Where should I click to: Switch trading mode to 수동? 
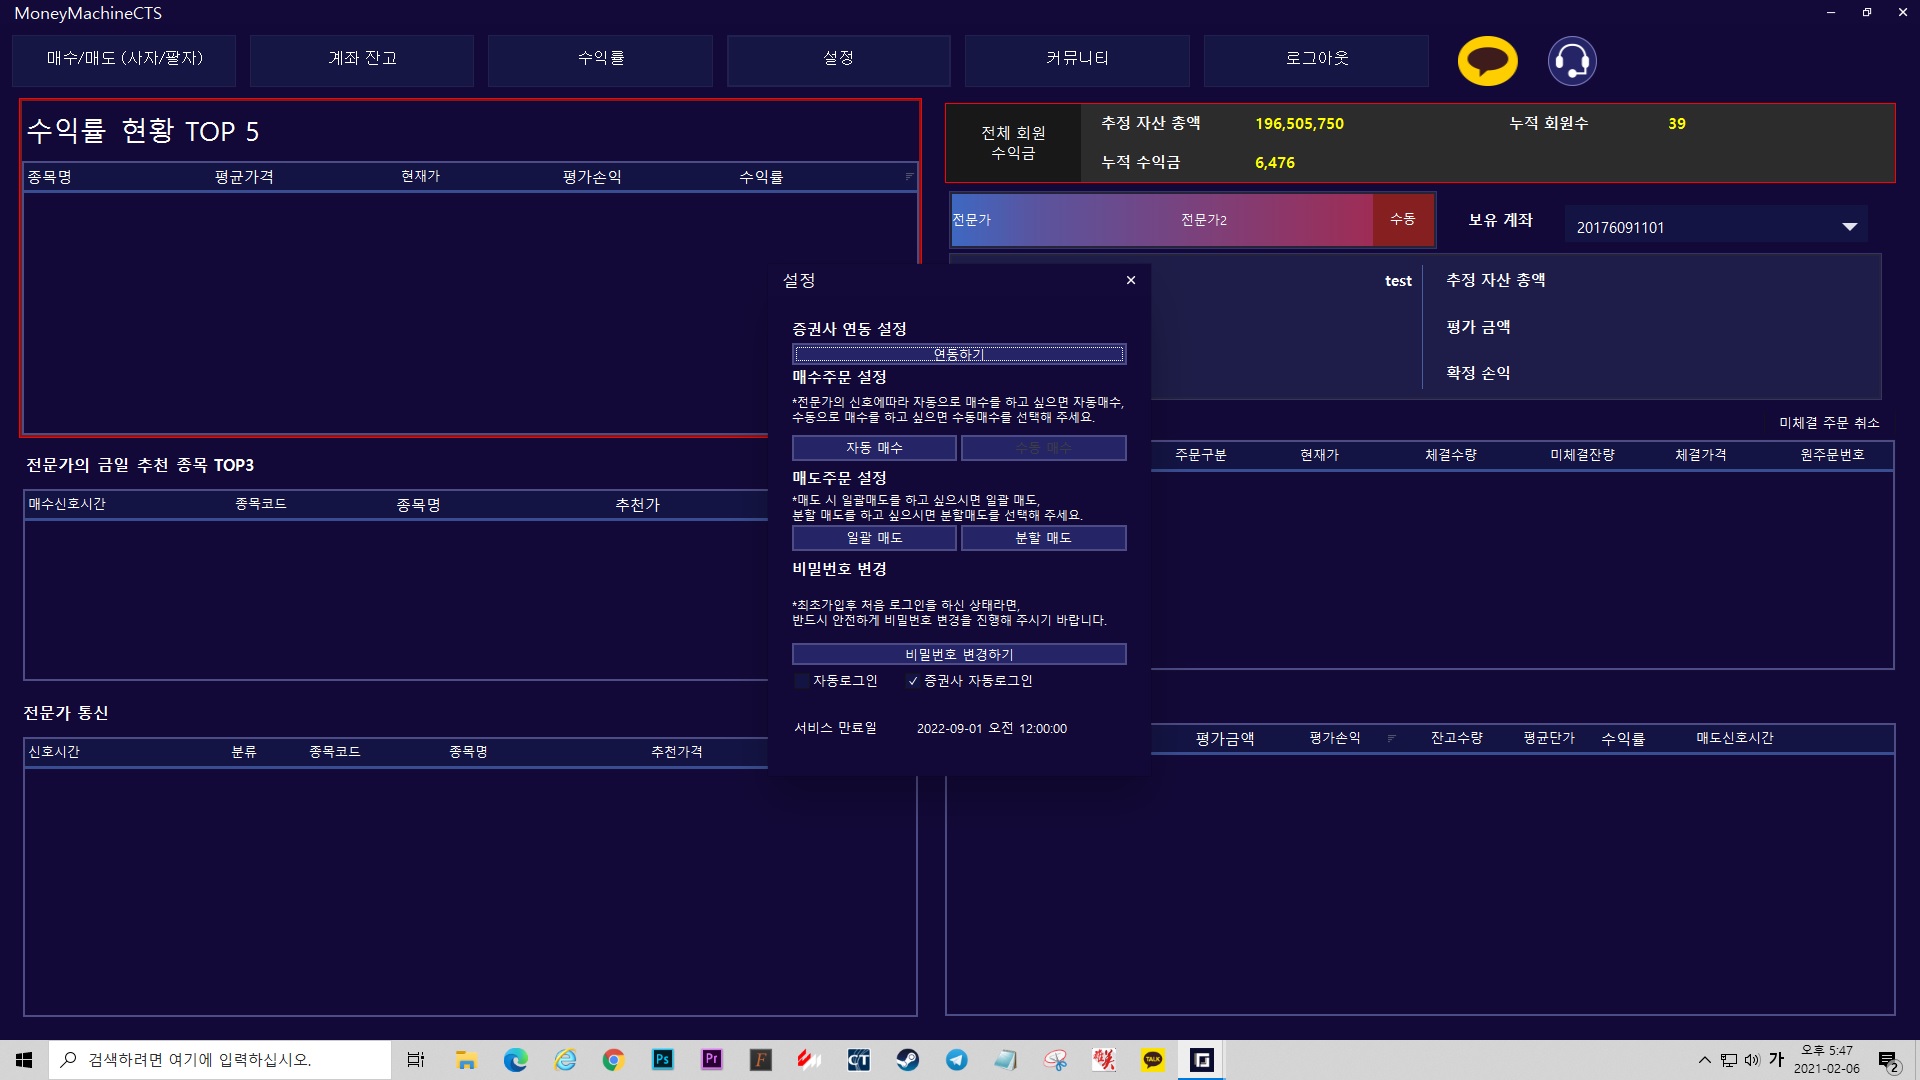1402,219
